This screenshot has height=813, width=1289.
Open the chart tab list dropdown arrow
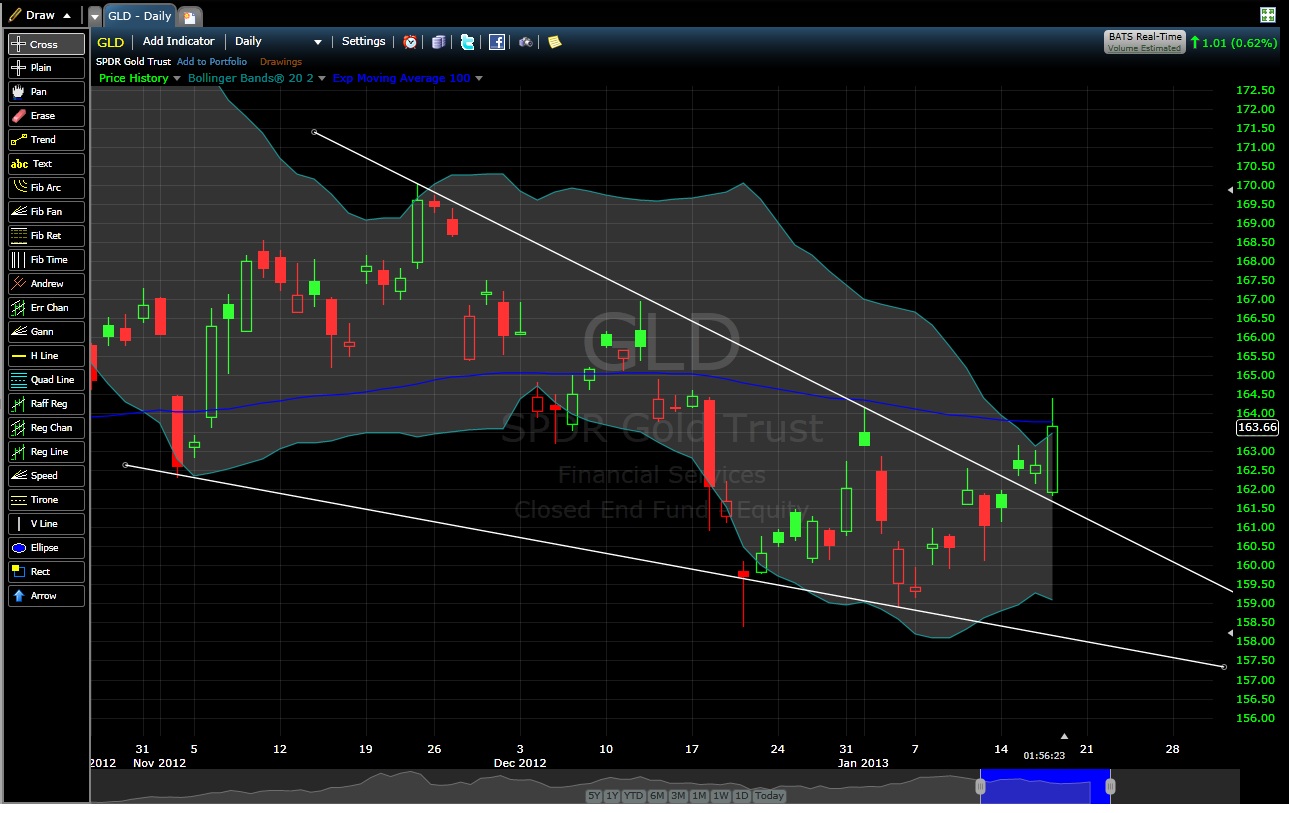[x=94, y=16]
